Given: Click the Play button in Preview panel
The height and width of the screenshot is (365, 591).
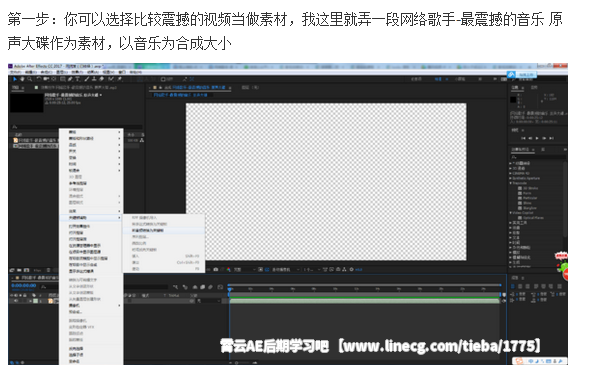Looking at the screenshot, I should coord(537,138).
